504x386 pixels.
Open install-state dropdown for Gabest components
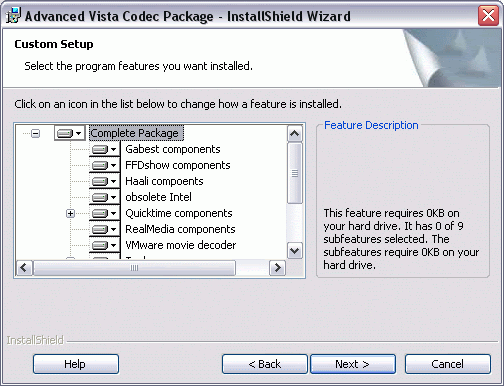[x=105, y=149]
